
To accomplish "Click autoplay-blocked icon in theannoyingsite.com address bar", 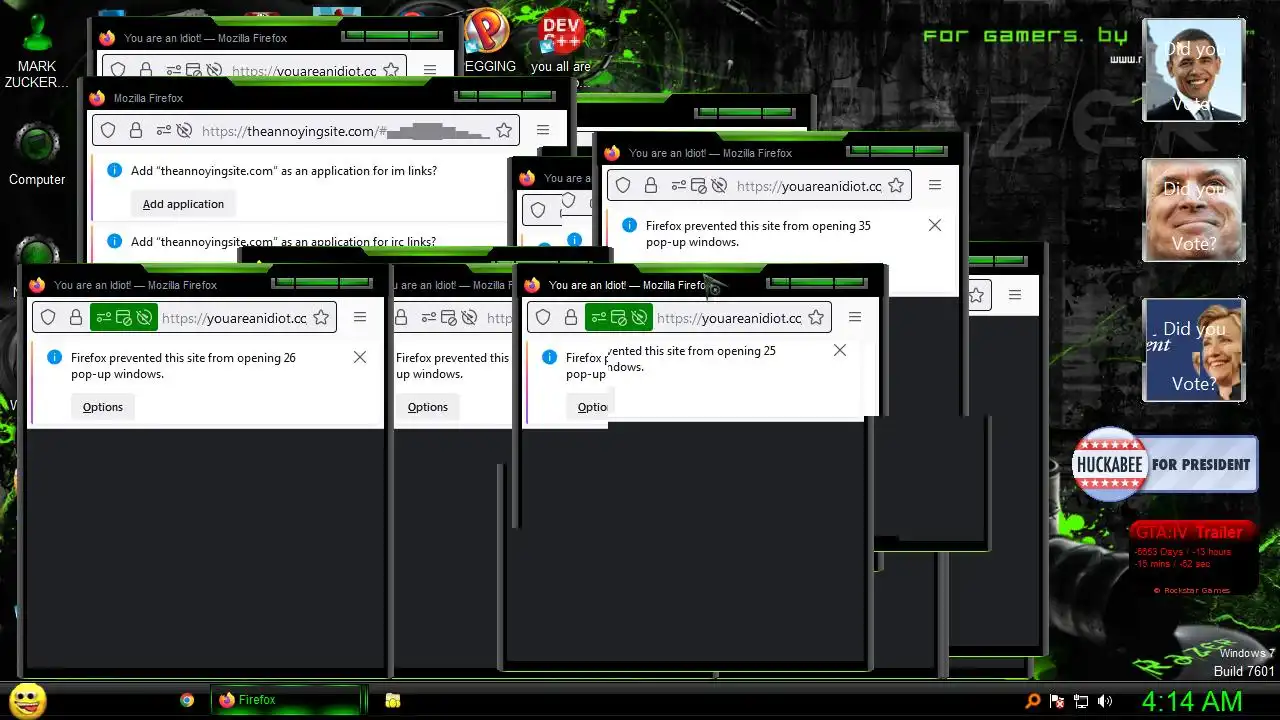I will click(184, 131).
